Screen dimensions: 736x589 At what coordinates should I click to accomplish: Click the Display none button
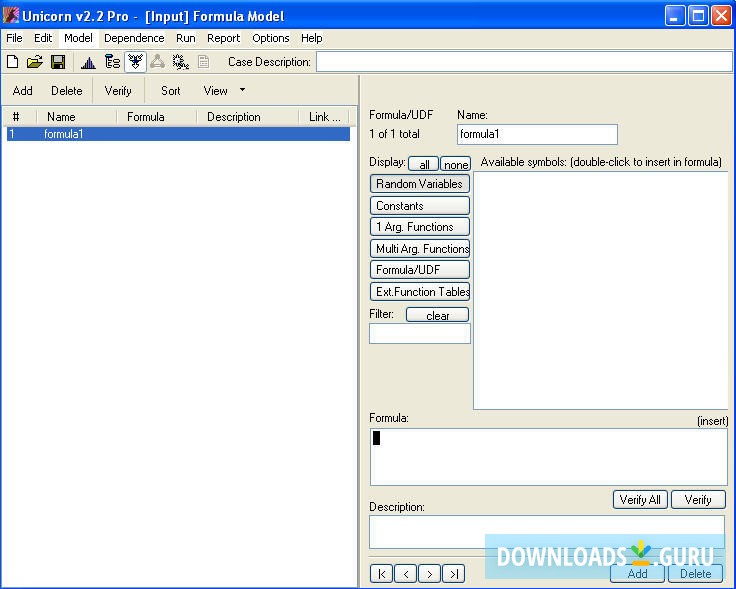(x=455, y=164)
